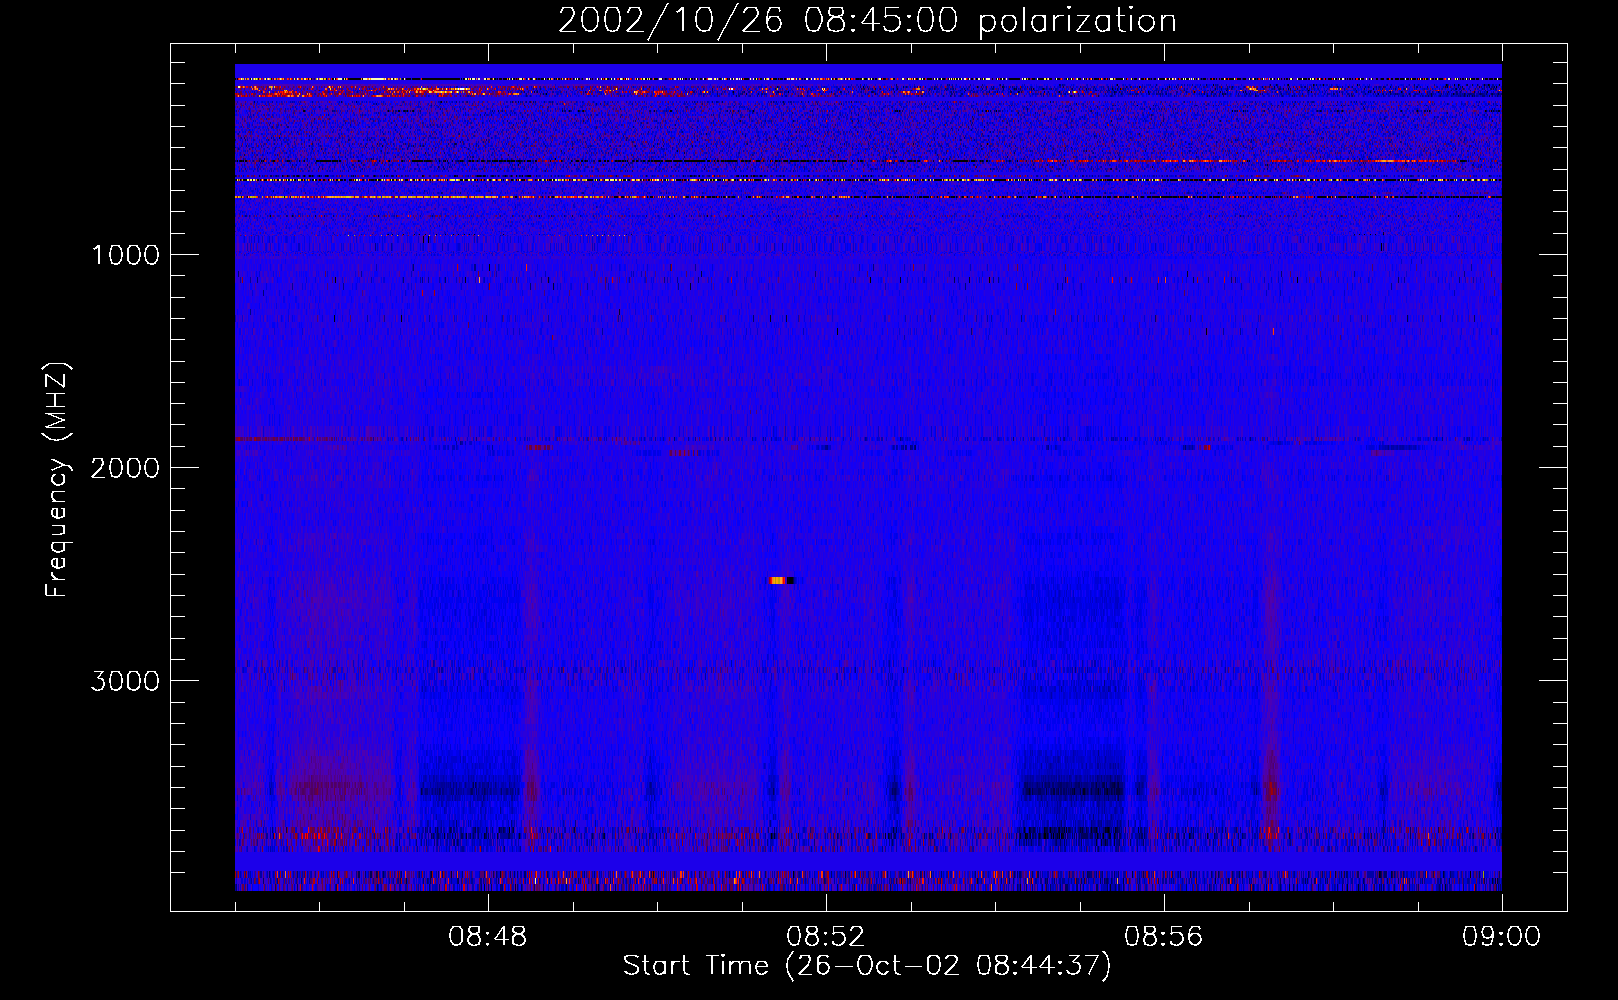Click the 1000 frequency tick label

[126, 255]
